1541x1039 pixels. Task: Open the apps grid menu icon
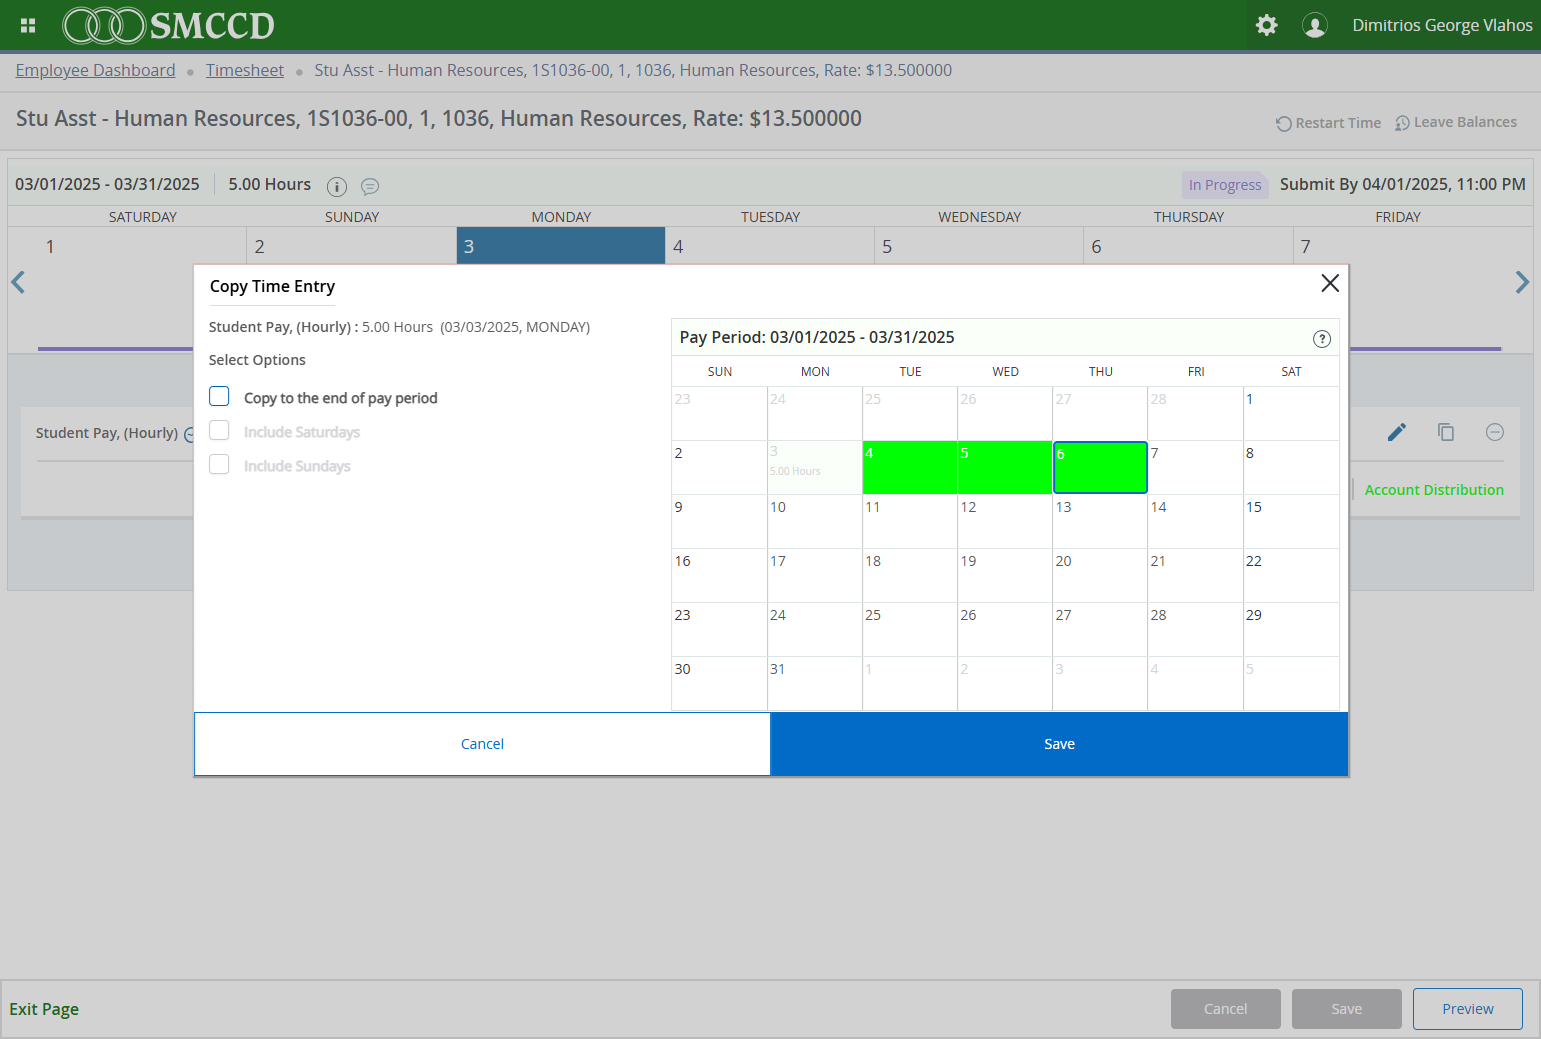[28, 25]
